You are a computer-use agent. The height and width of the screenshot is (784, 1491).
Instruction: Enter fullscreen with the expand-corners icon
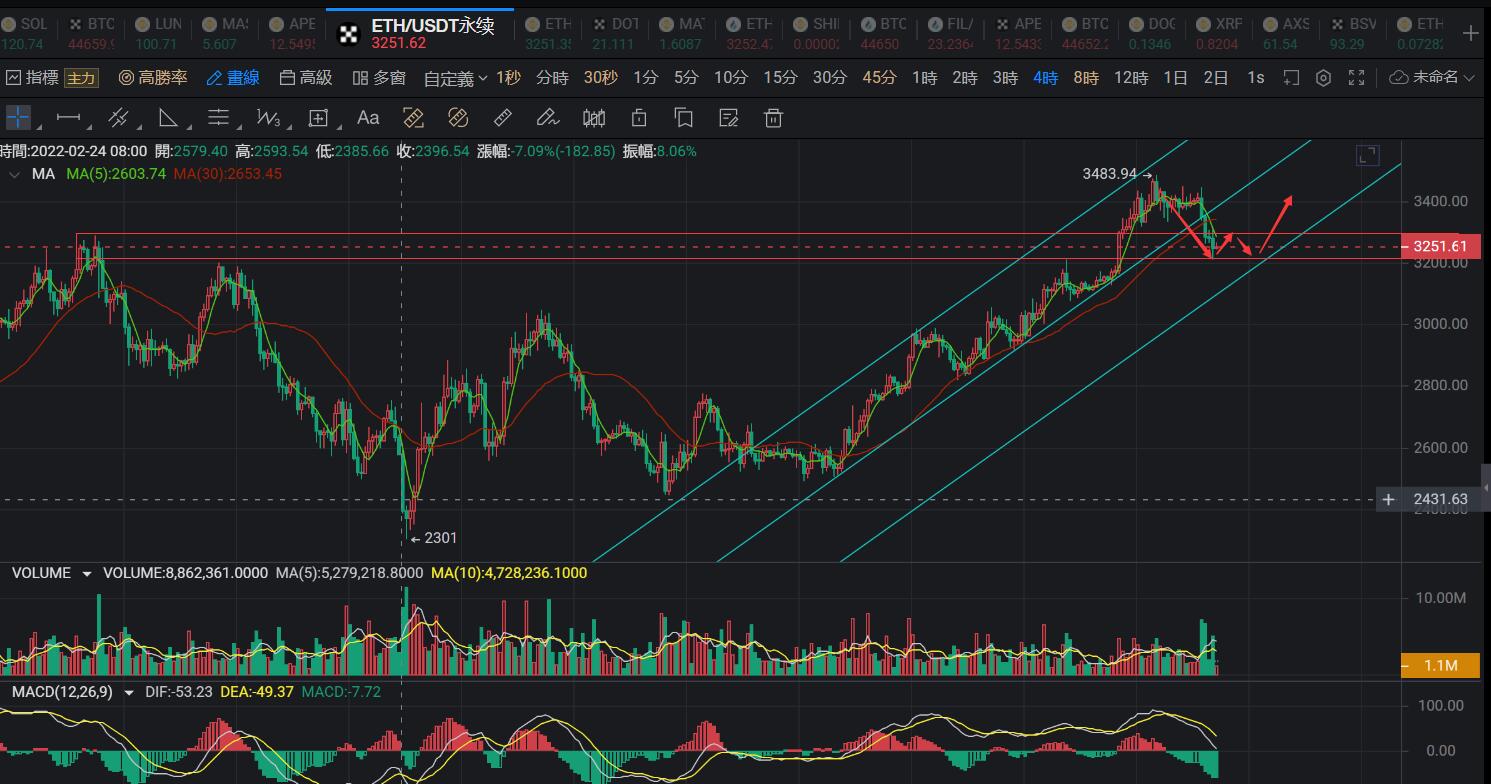click(x=1357, y=78)
